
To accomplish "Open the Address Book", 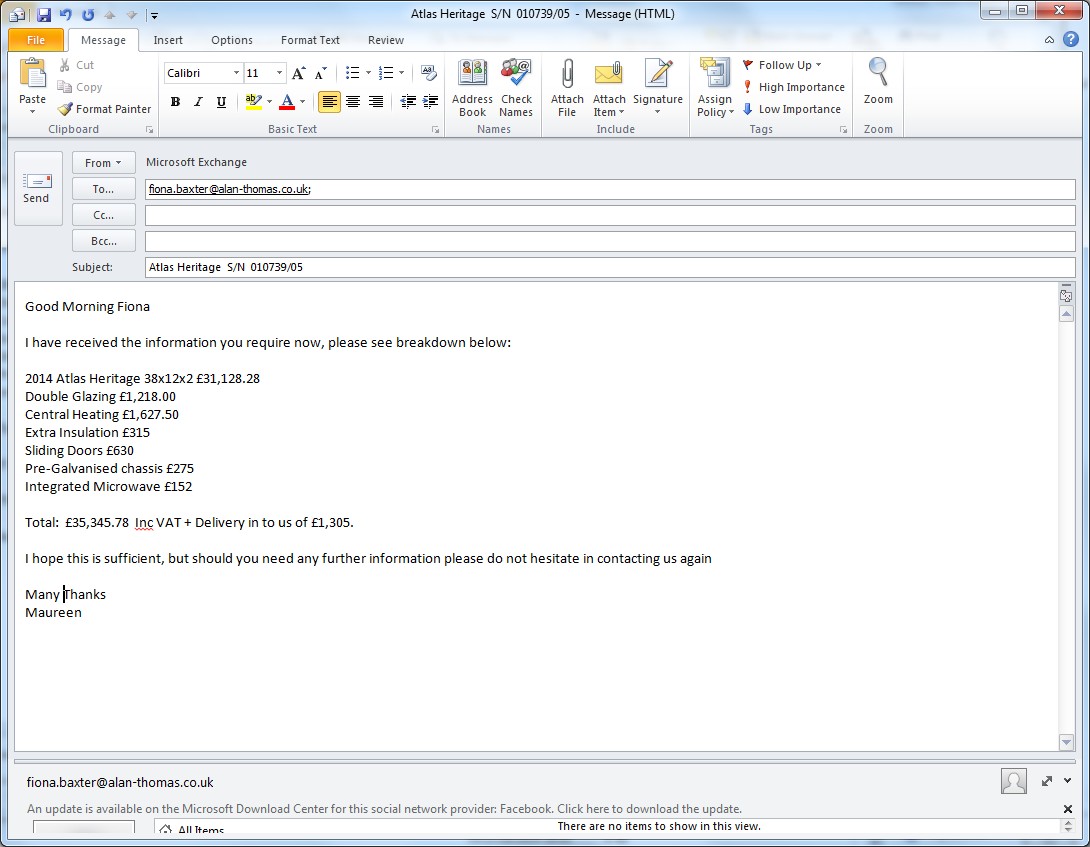I will pyautogui.click(x=472, y=88).
